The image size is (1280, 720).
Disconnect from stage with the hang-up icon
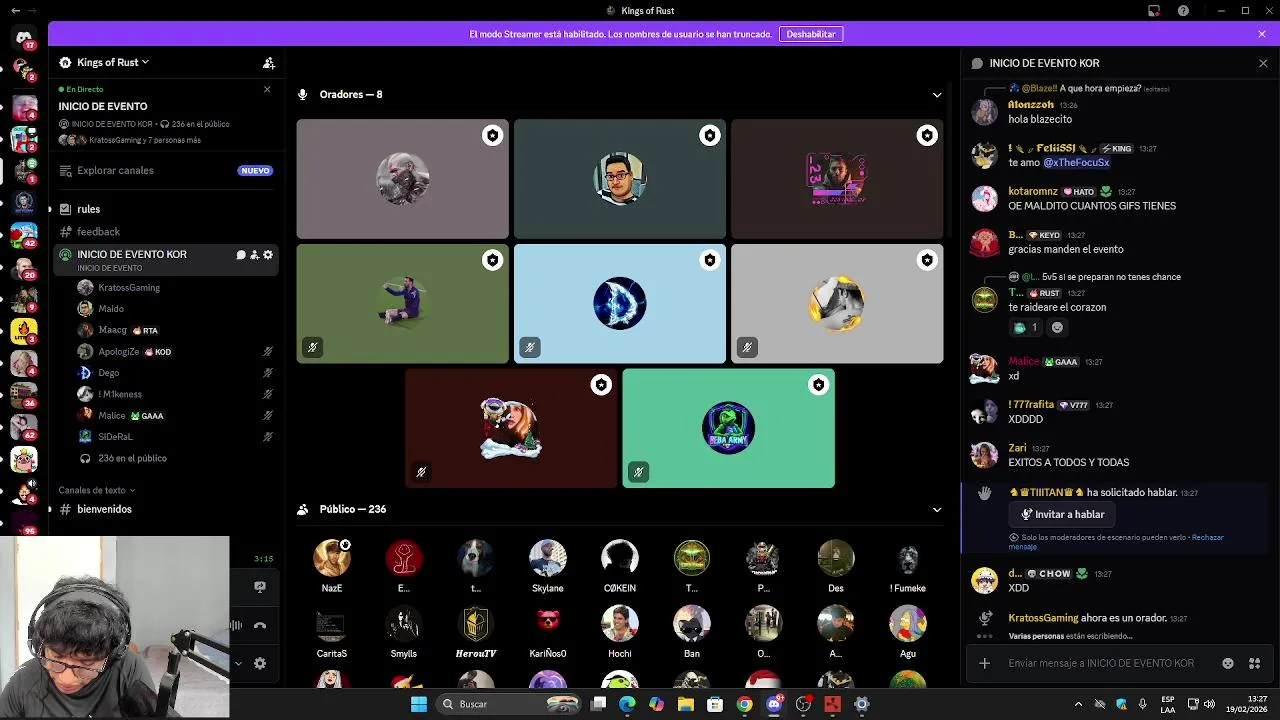260,626
